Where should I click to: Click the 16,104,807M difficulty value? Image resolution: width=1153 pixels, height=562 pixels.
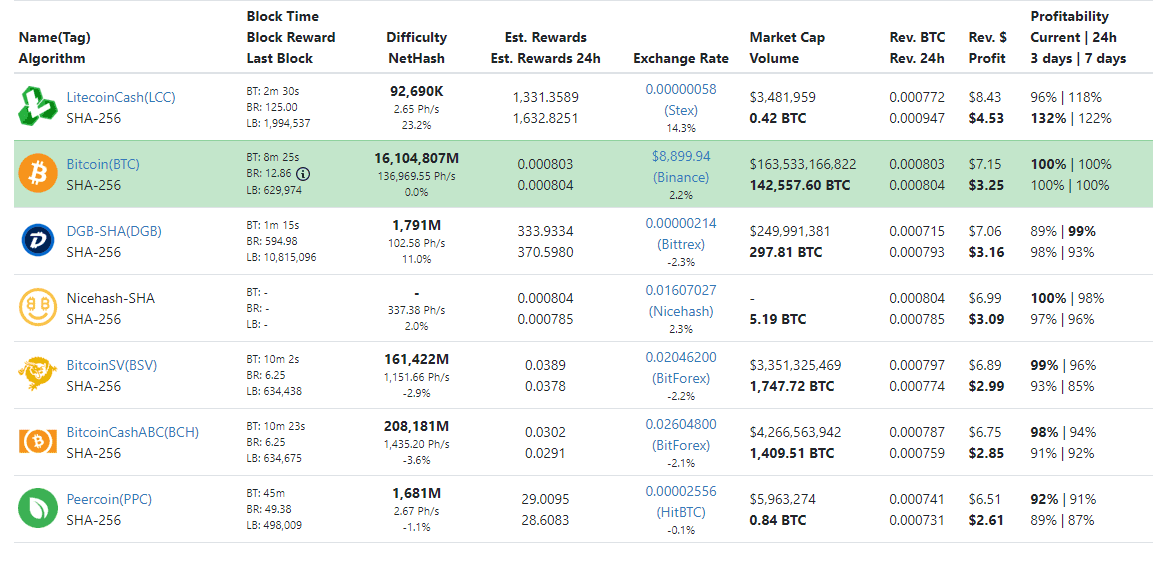[416, 157]
